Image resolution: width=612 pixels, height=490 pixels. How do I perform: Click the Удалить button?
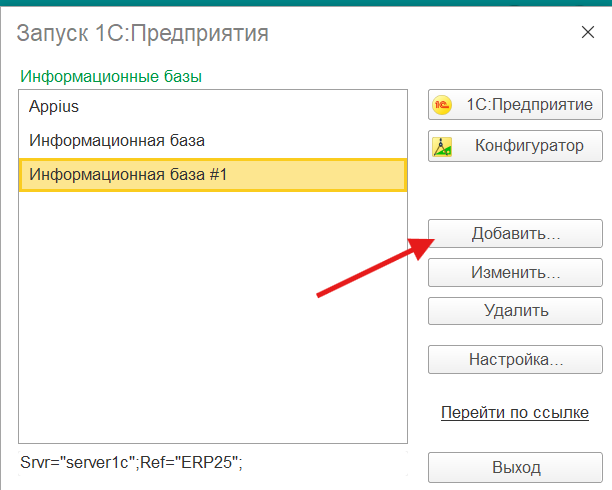point(515,311)
